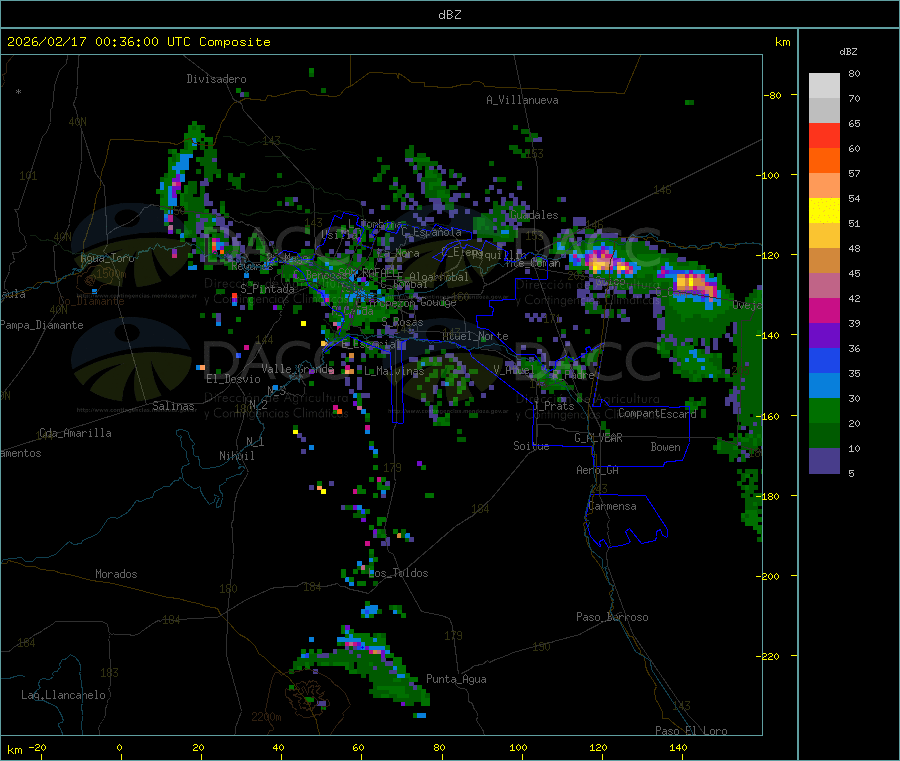
Task: Click the El_Desvio label
Action: tap(233, 379)
